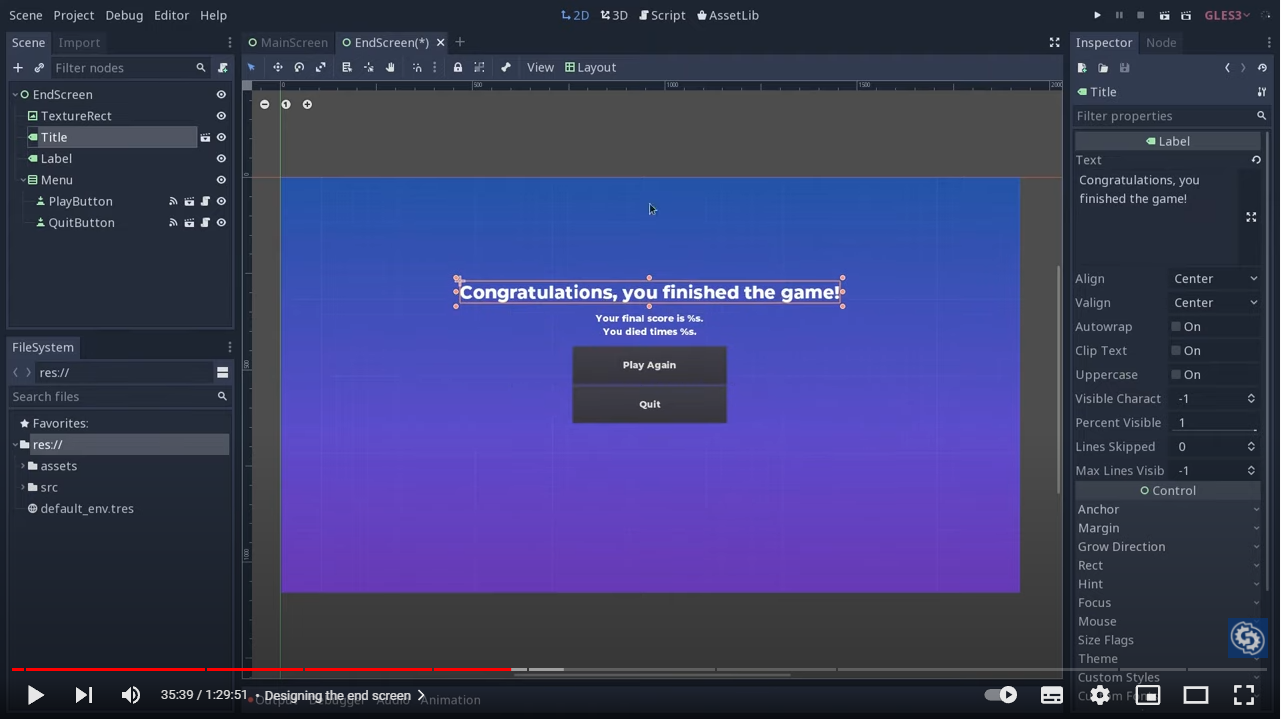Click the Filter properties search field
Viewport: 1281px width, 719px height.
[1170, 116]
